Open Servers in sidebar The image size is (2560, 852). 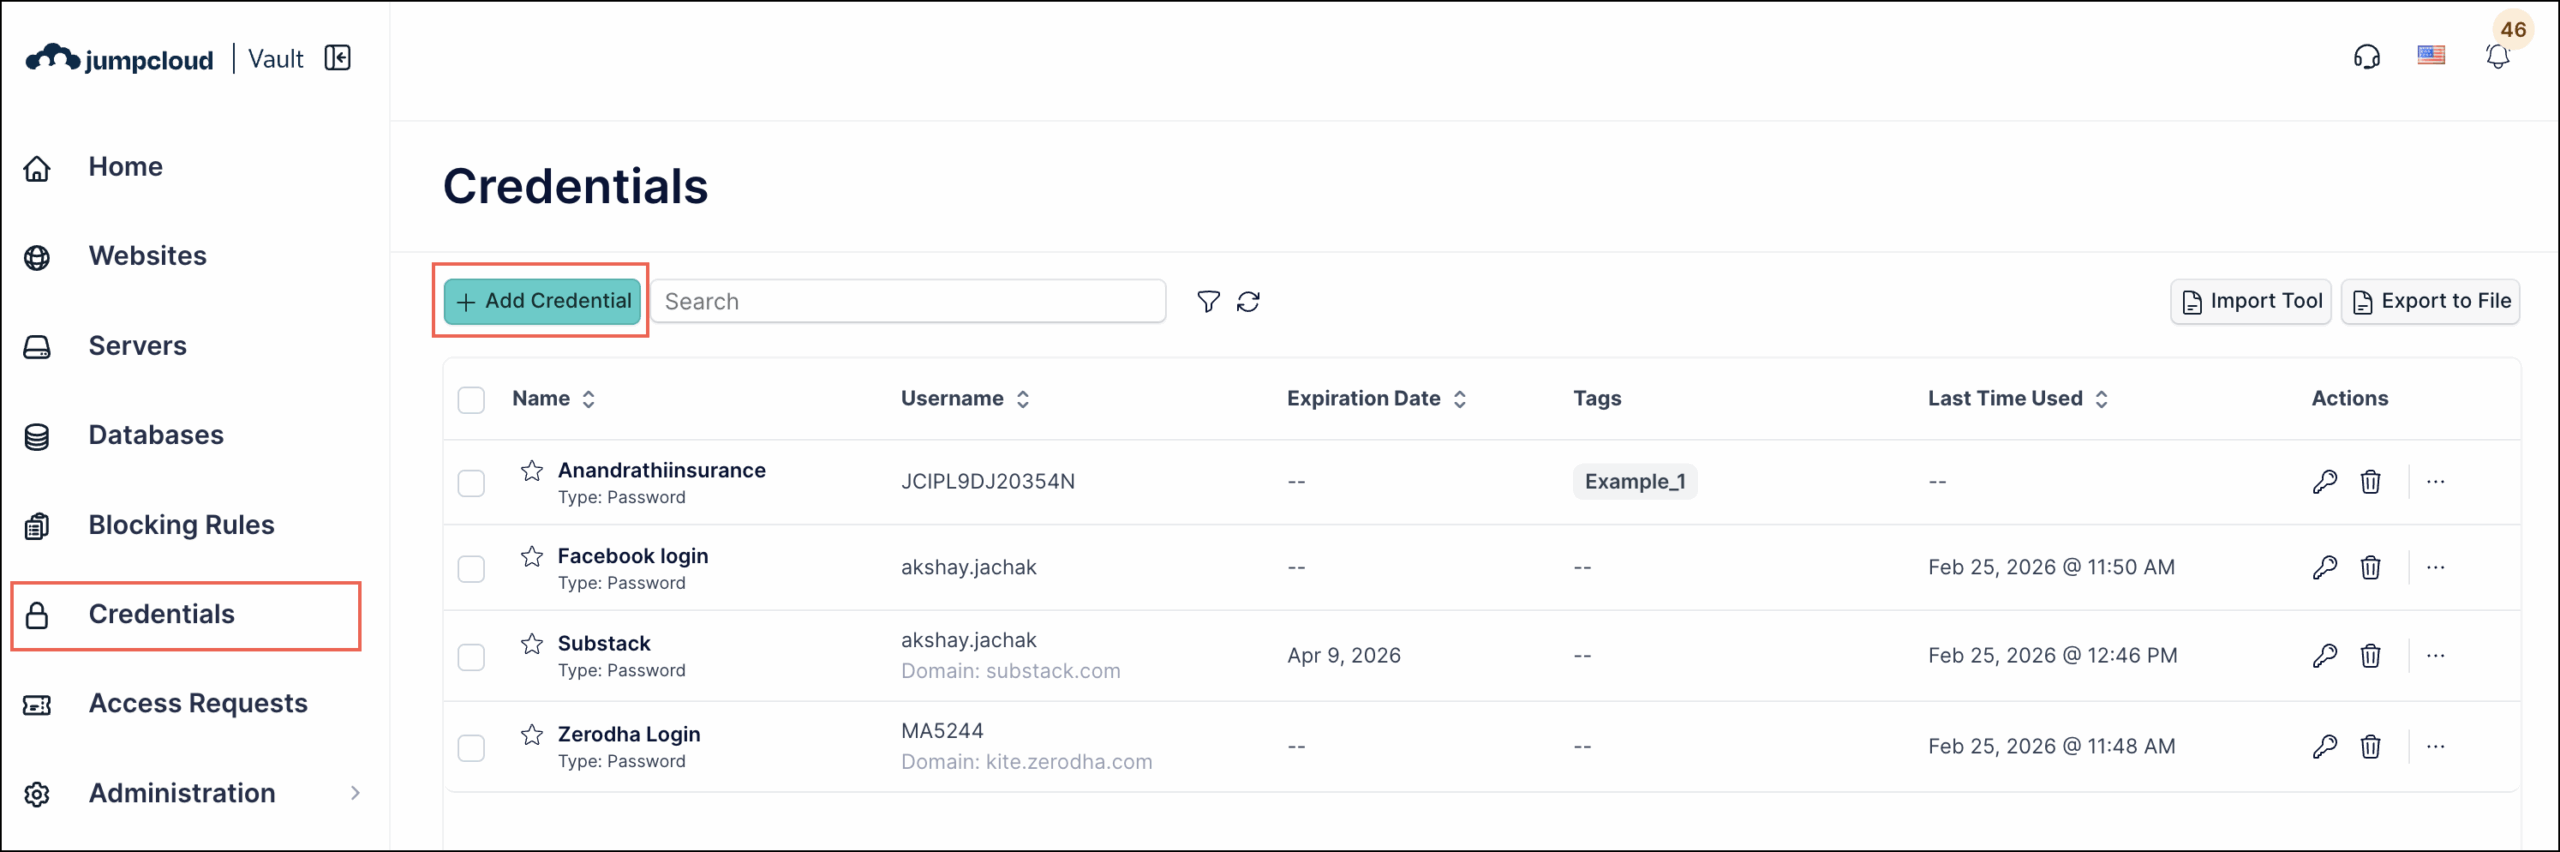click(137, 346)
